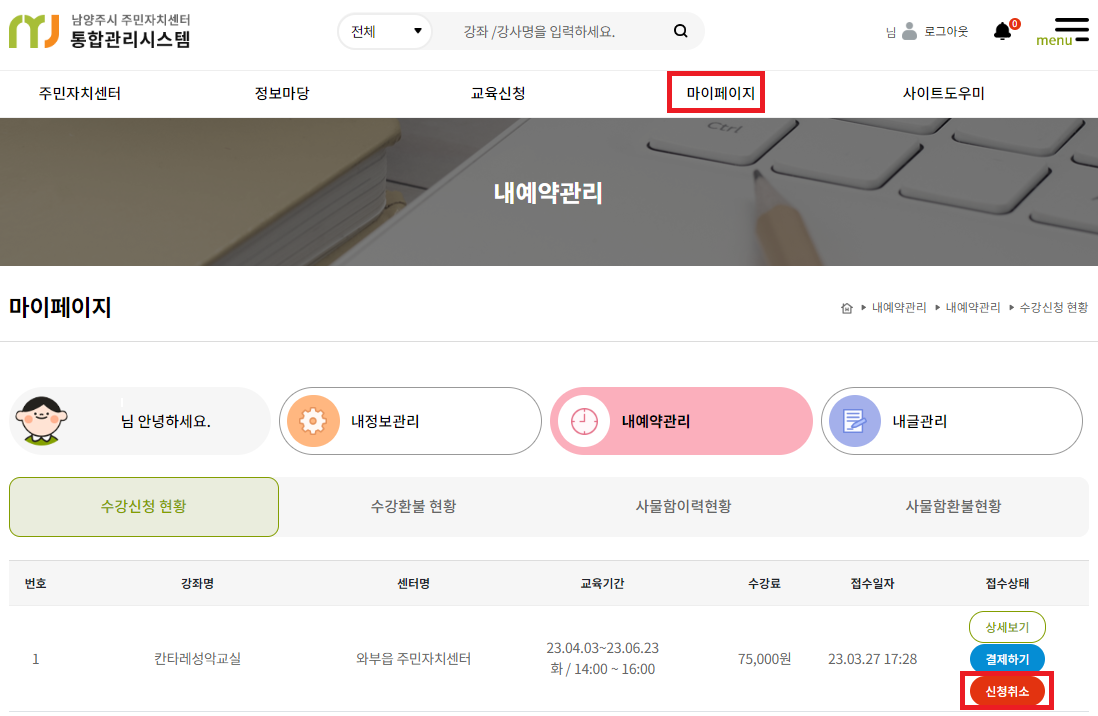Expand the 전체 search category dropdown
The image size is (1098, 716).
pos(386,31)
